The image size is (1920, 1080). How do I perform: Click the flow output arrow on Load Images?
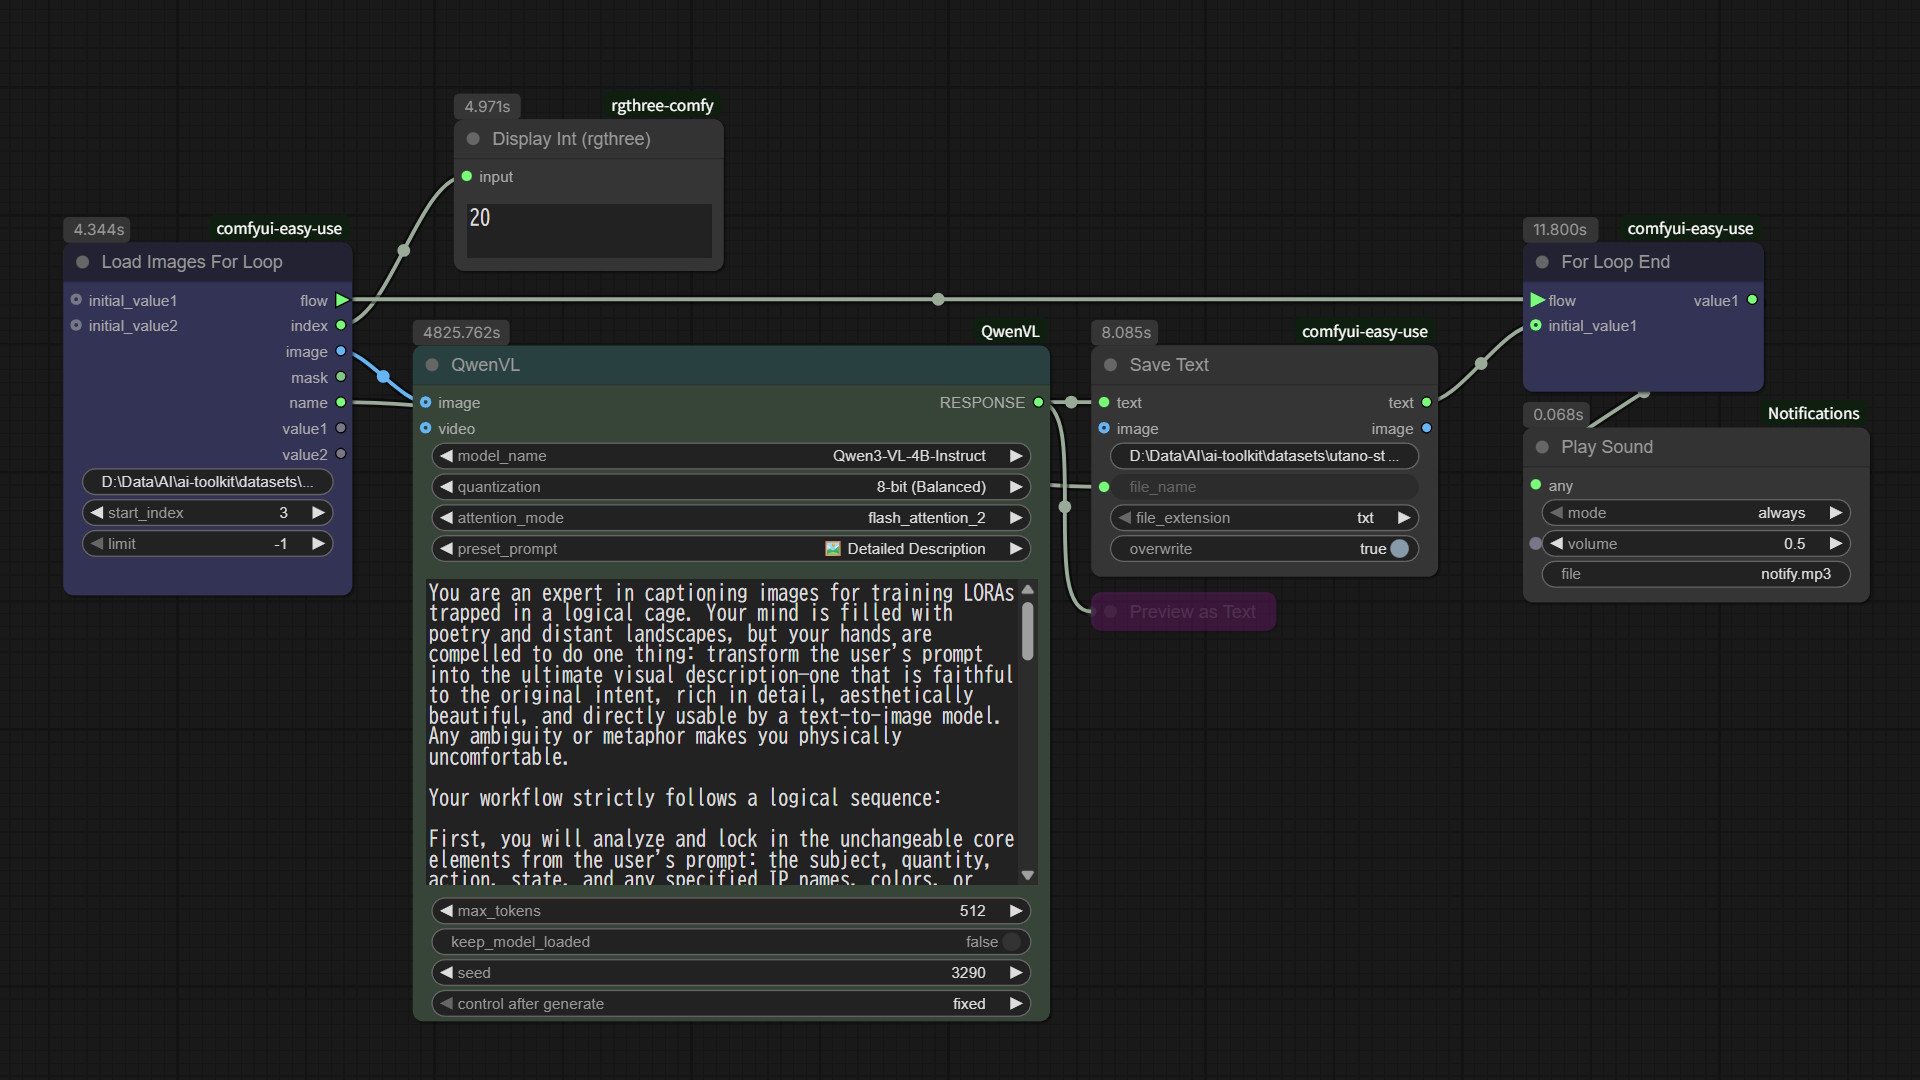coord(342,300)
